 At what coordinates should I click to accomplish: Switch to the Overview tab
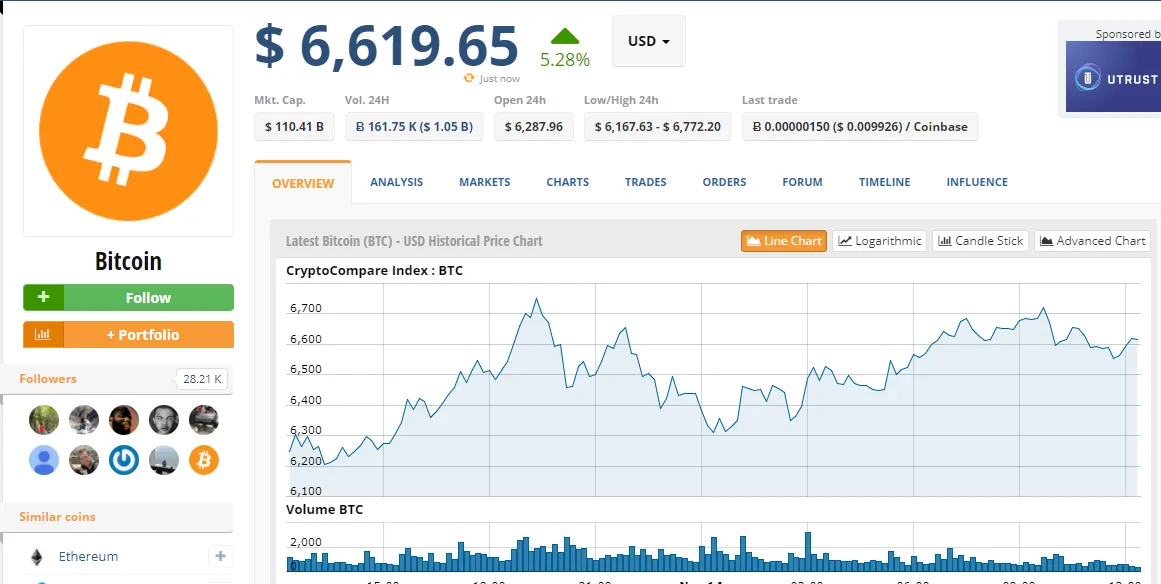click(x=303, y=183)
